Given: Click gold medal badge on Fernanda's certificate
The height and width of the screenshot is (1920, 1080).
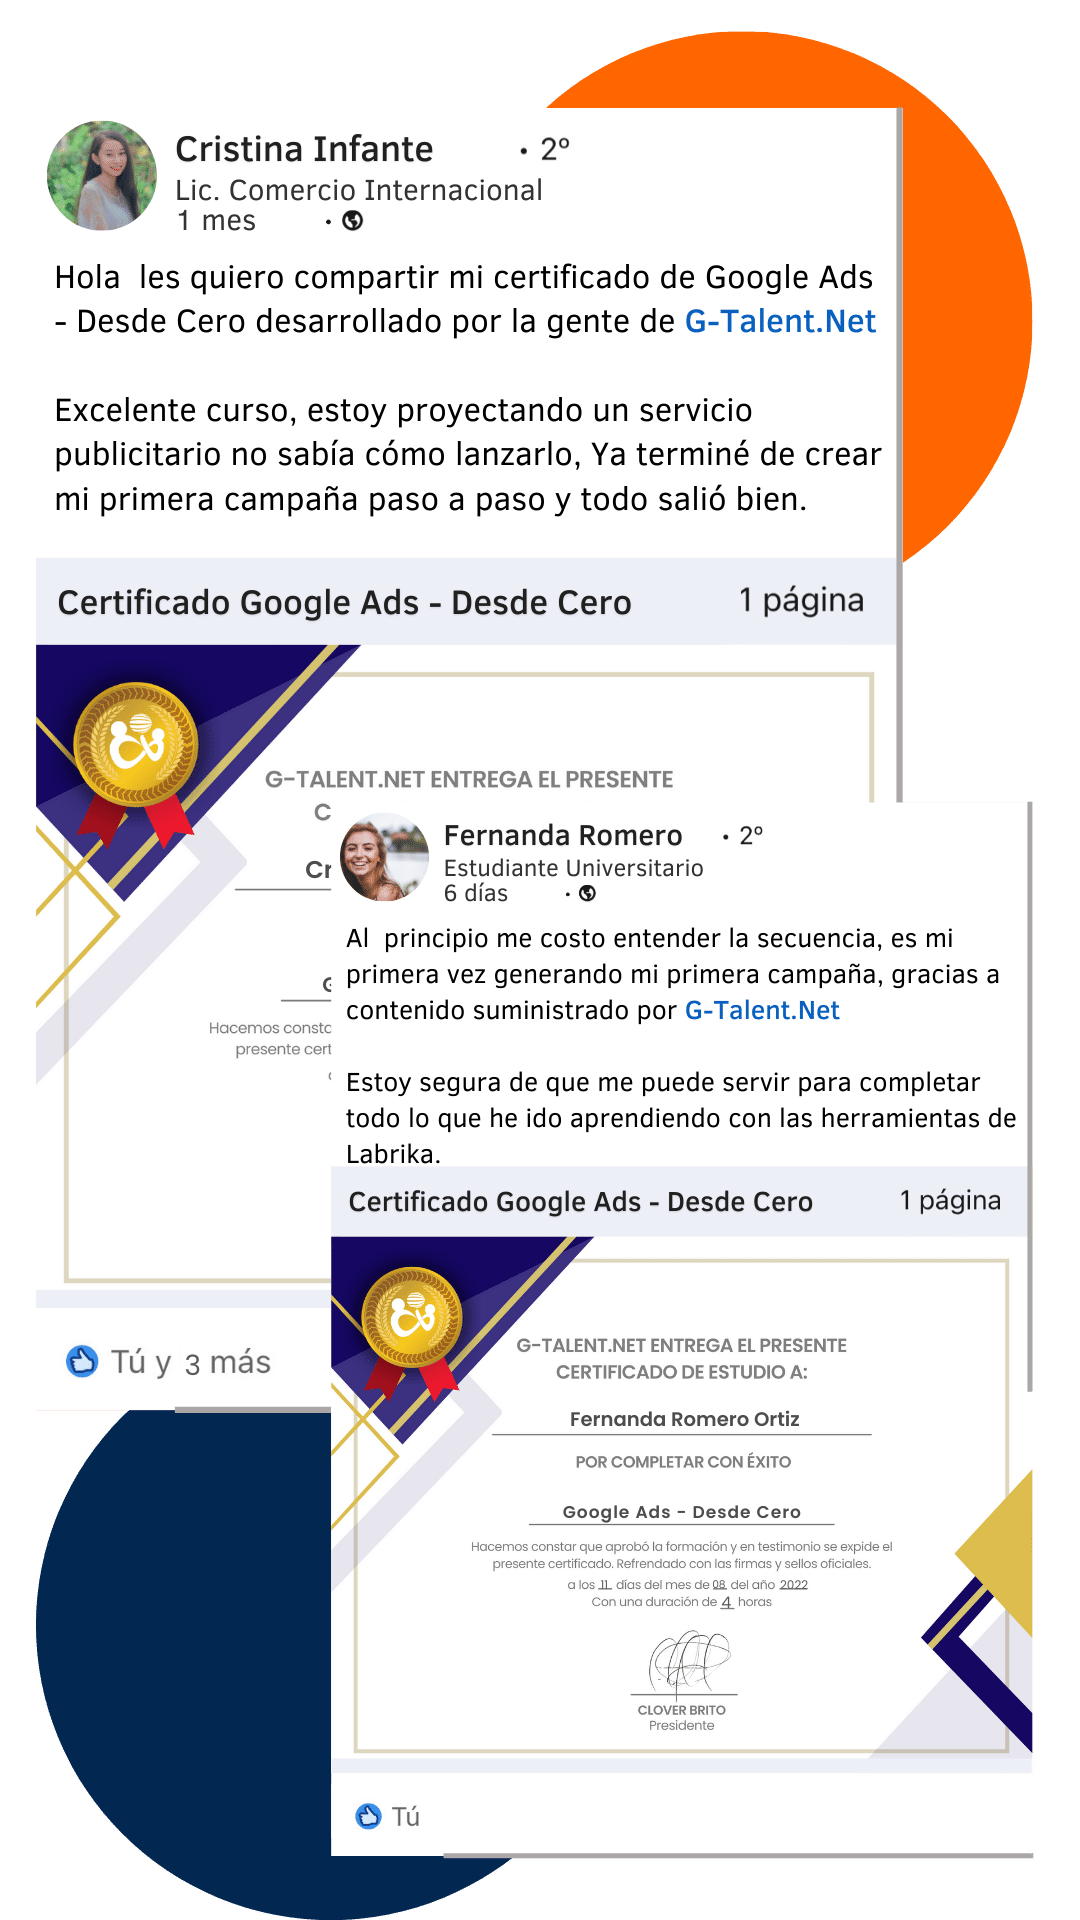Looking at the screenshot, I should point(412,1317).
